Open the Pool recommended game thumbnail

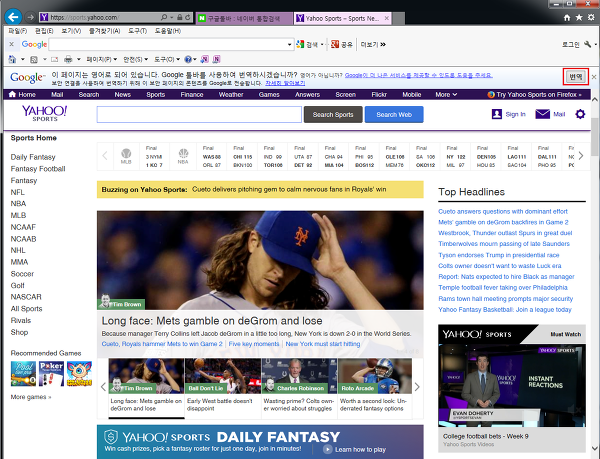(x=23, y=374)
